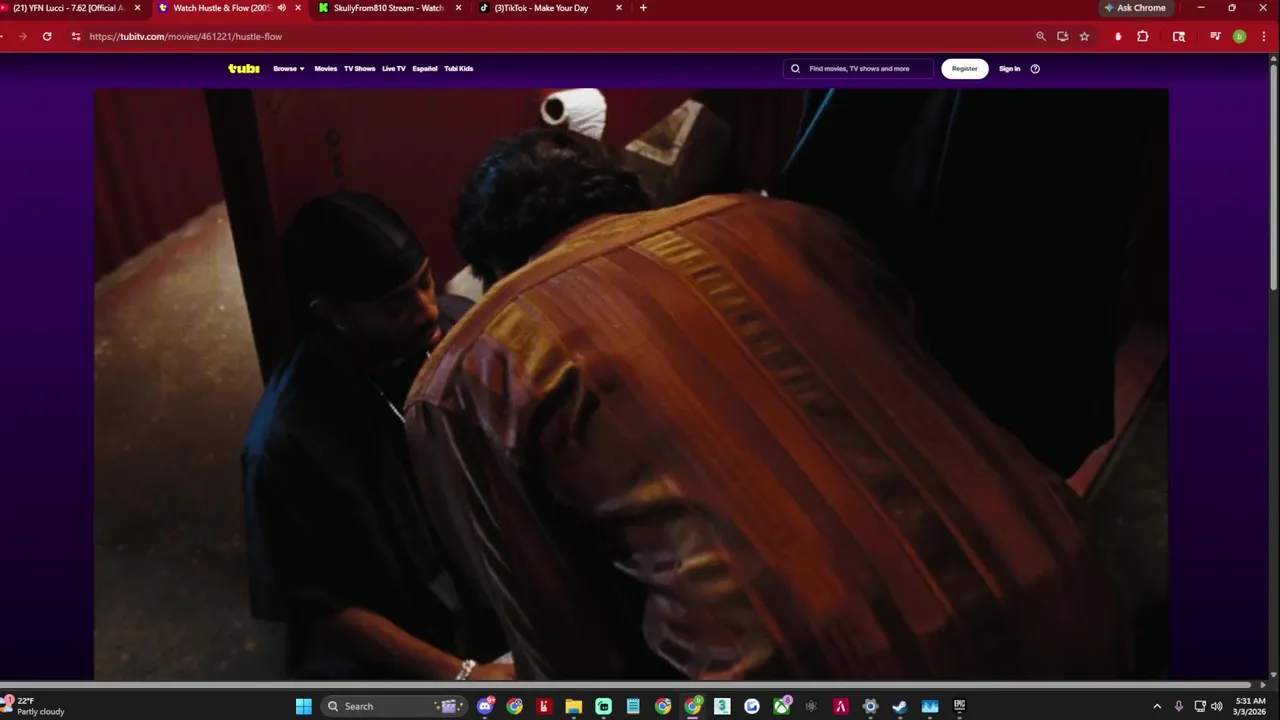Click the Sign In link

click(x=1010, y=69)
